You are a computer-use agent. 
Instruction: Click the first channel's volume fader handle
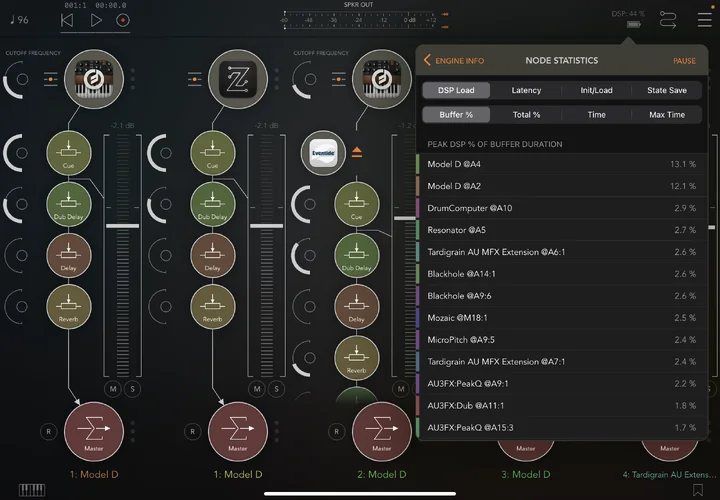124,226
